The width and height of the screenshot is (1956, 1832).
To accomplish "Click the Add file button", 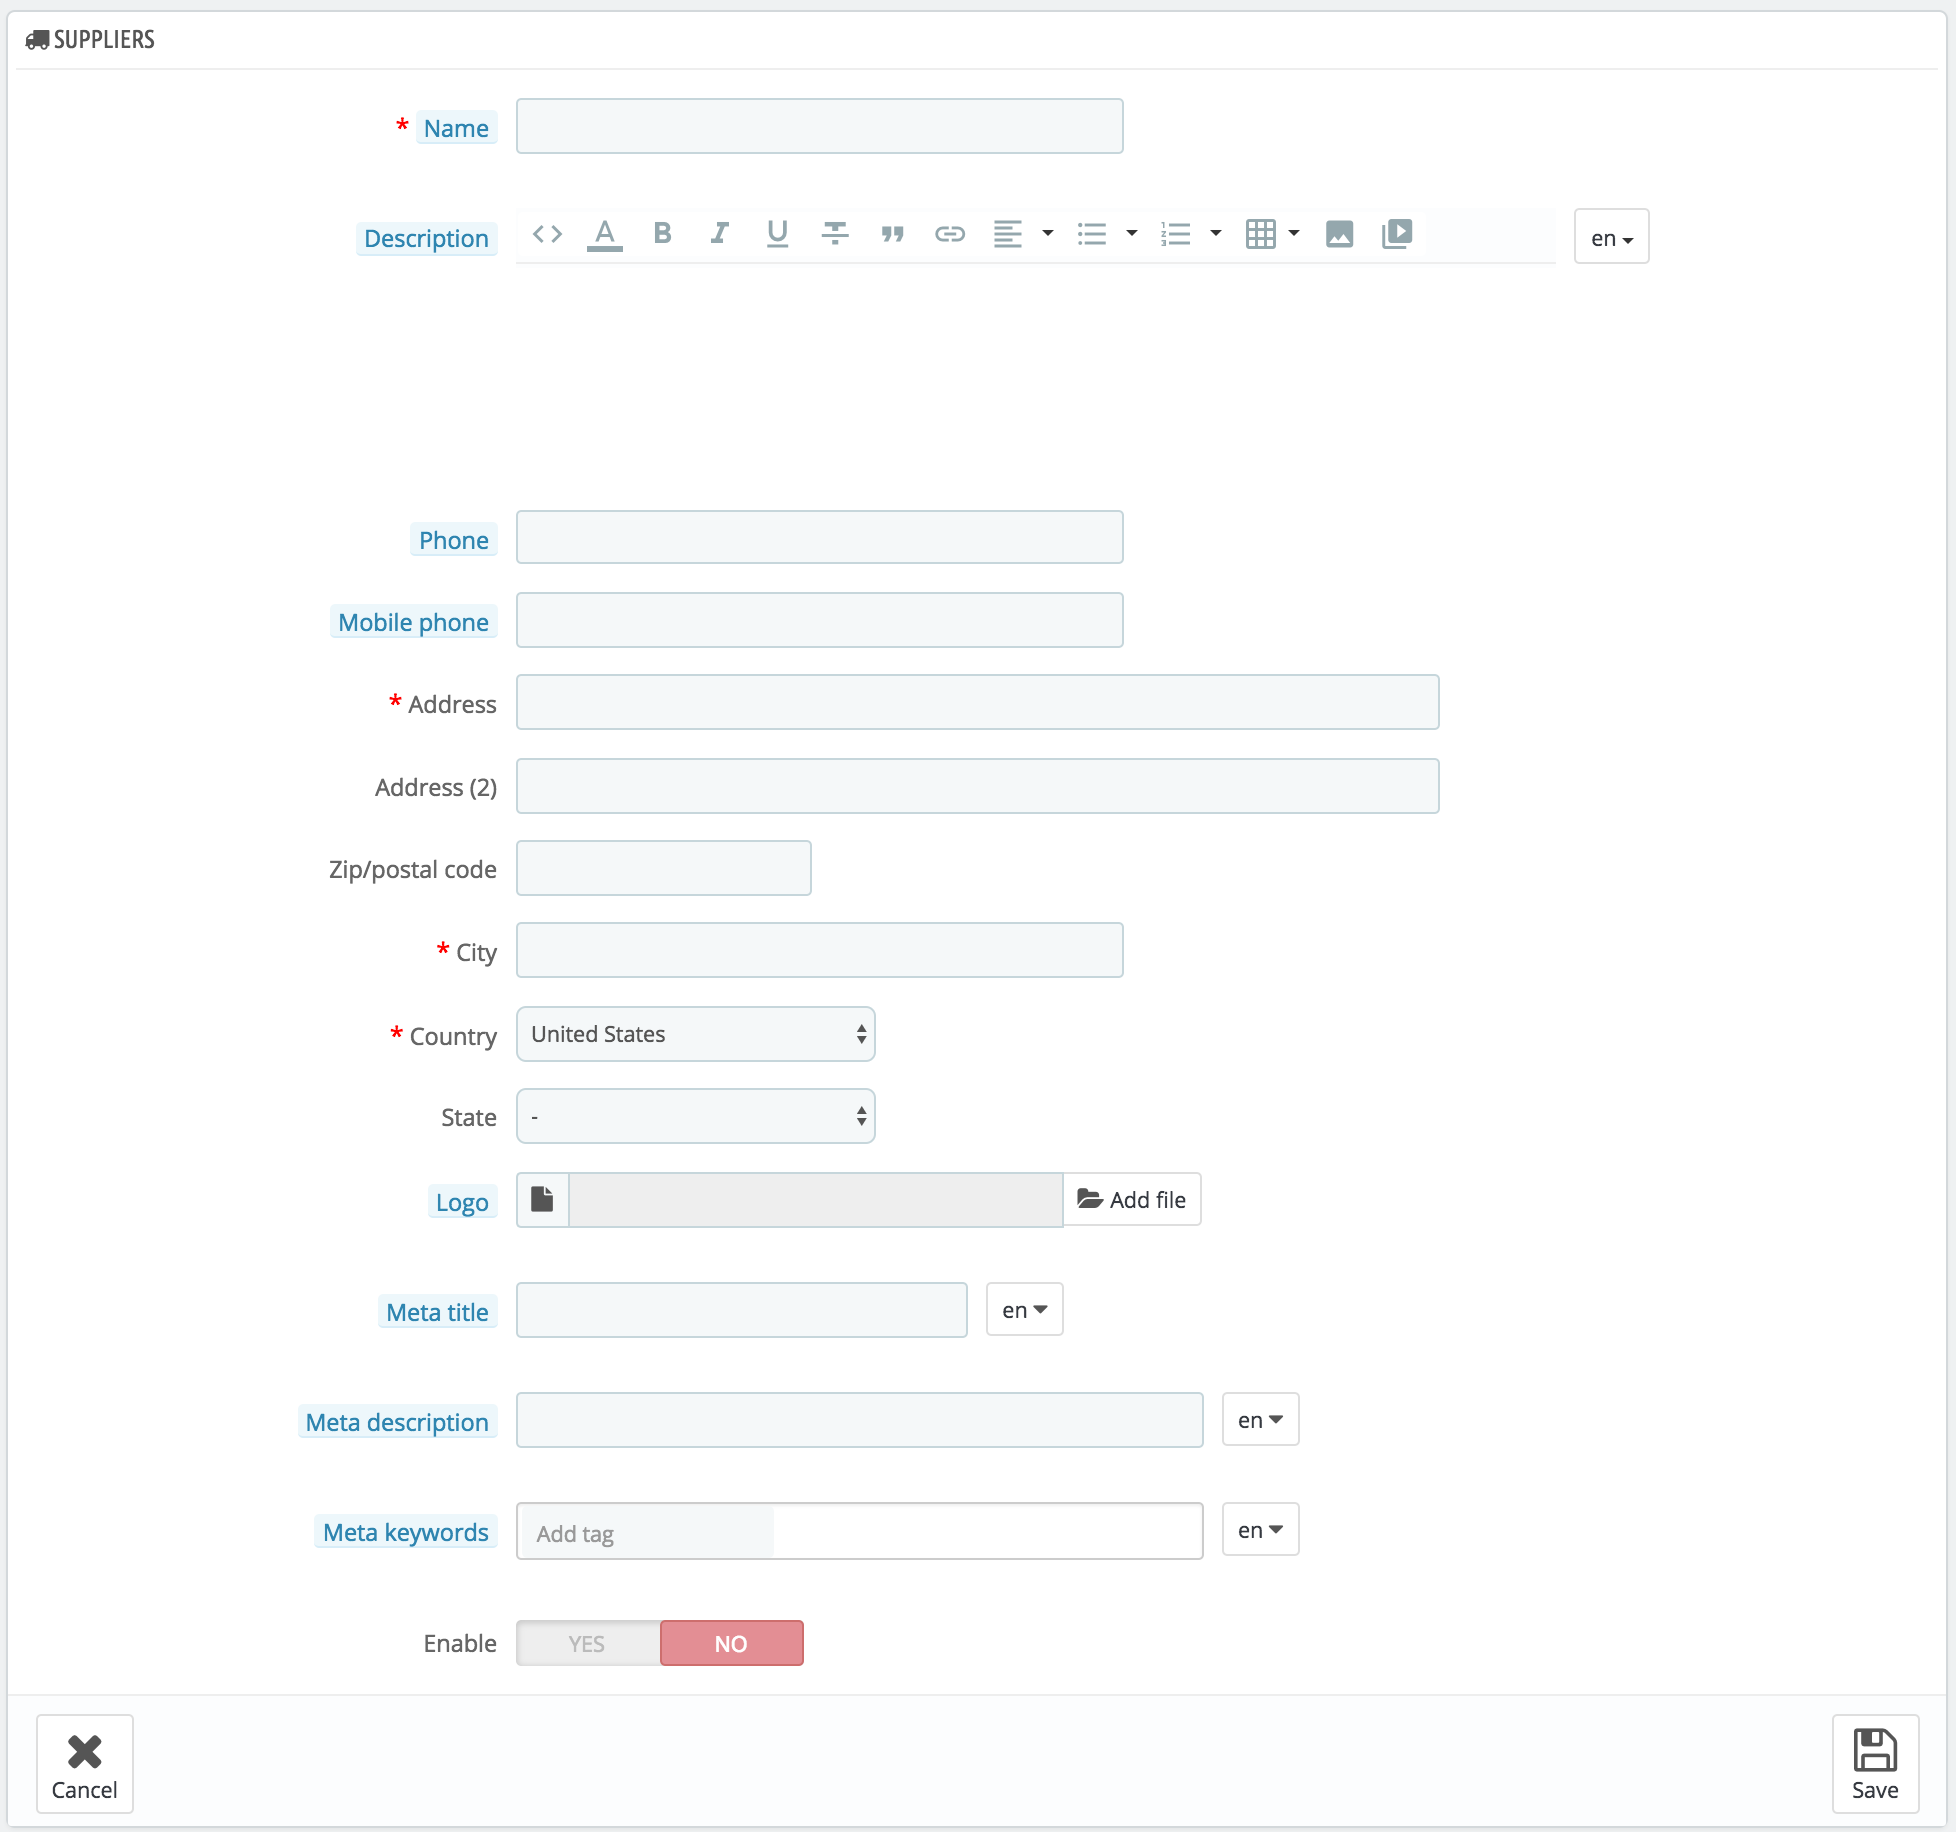I will click(x=1132, y=1199).
